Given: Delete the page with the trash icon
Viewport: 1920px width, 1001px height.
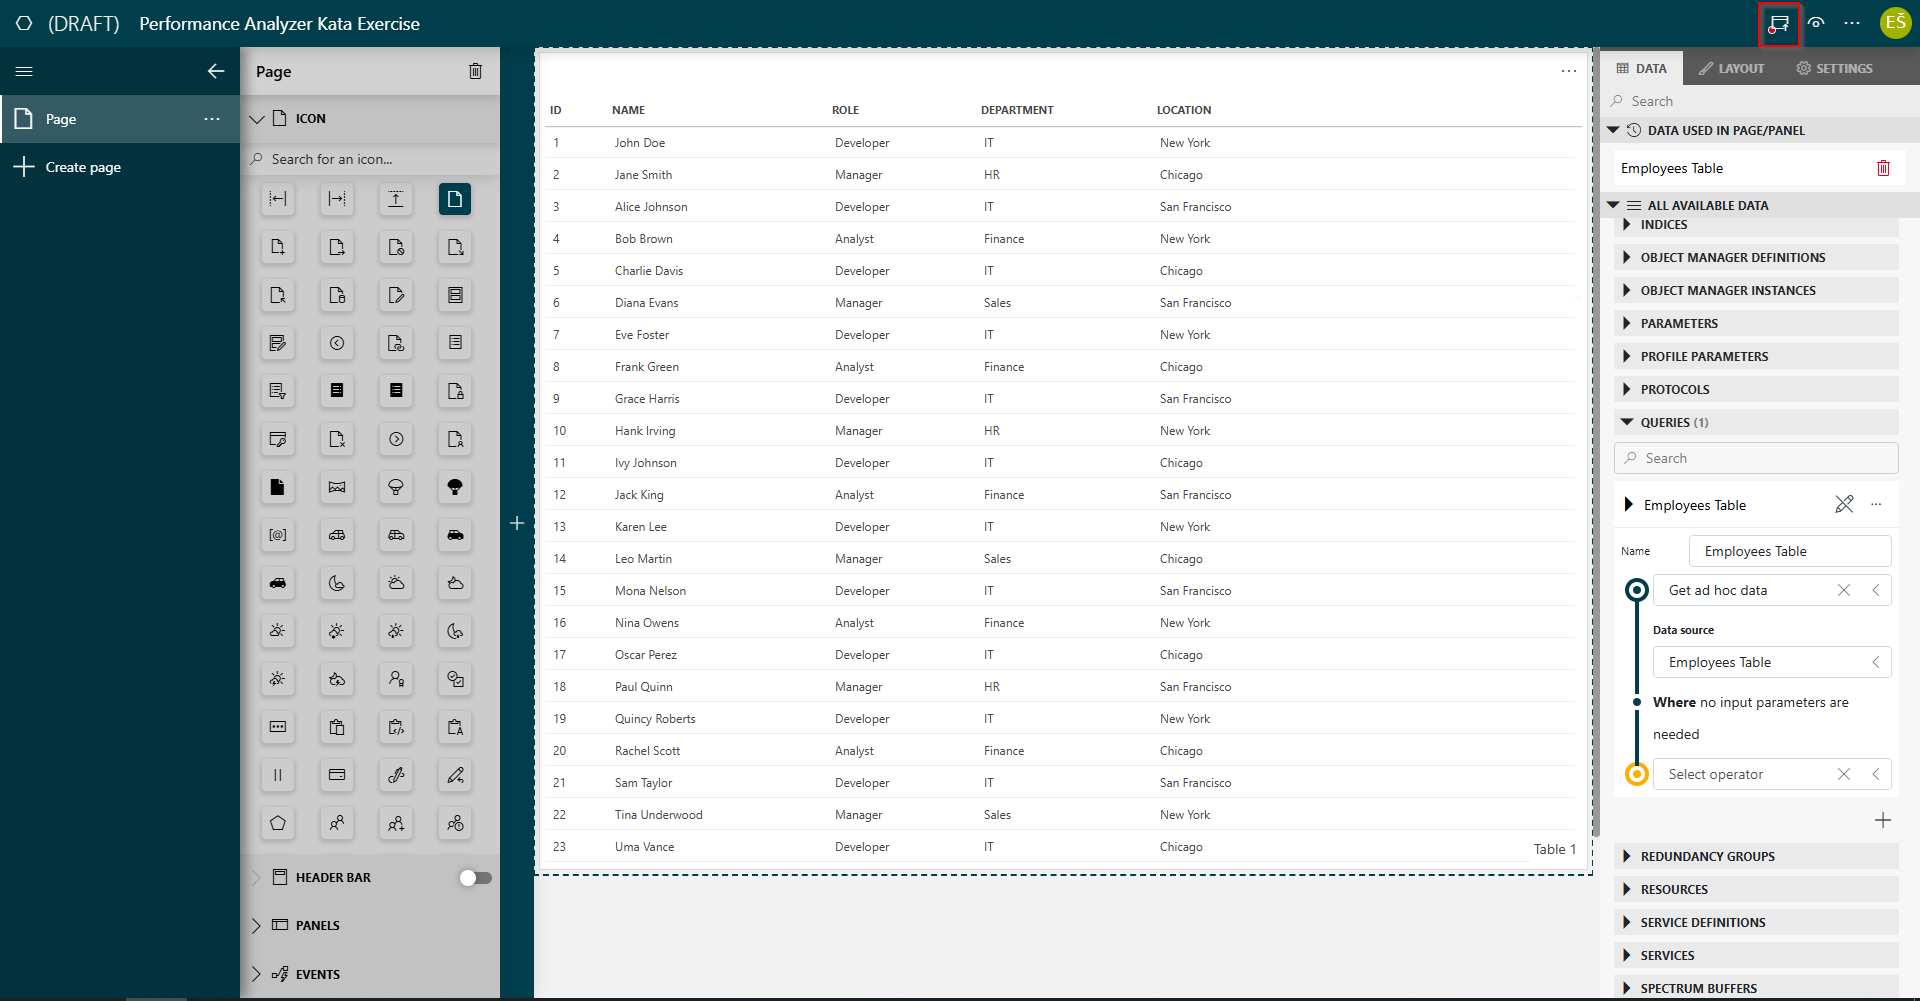Looking at the screenshot, I should pyautogui.click(x=475, y=71).
